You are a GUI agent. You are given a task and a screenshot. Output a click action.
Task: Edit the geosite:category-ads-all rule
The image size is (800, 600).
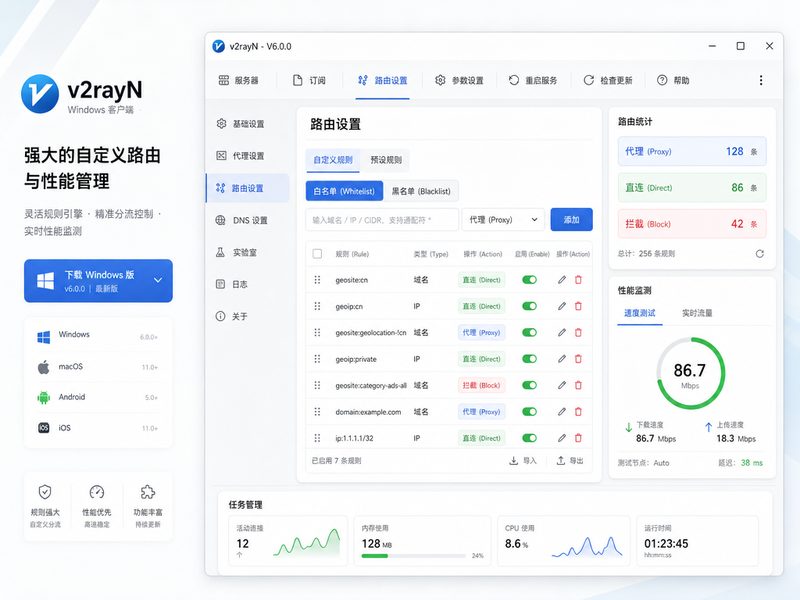point(562,385)
